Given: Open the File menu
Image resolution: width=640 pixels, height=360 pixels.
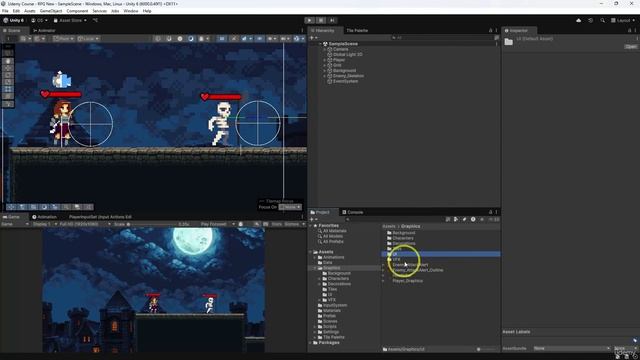Looking at the screenshot, I should [x=5, y=11].
